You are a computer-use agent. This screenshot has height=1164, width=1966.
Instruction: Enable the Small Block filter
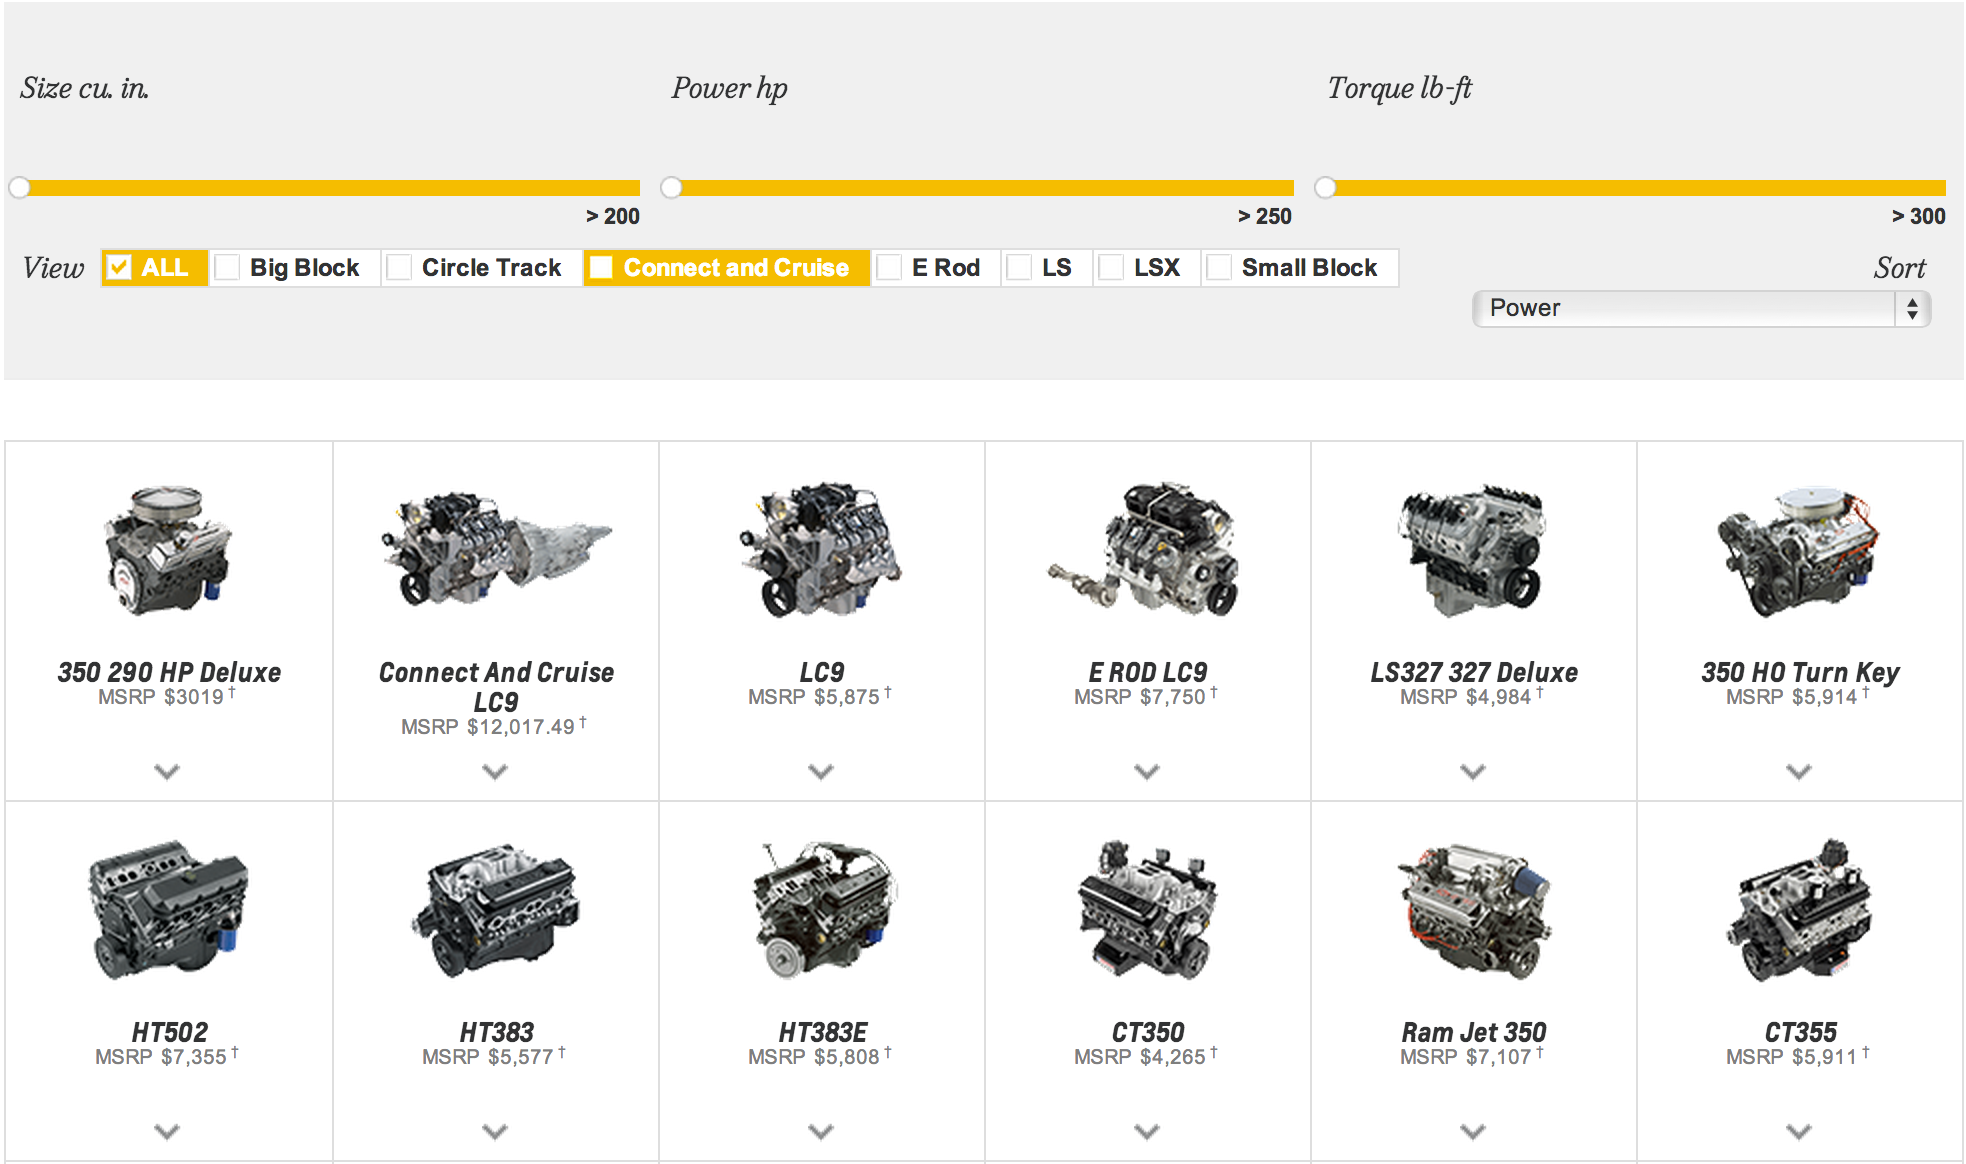tap(1219, 268)
